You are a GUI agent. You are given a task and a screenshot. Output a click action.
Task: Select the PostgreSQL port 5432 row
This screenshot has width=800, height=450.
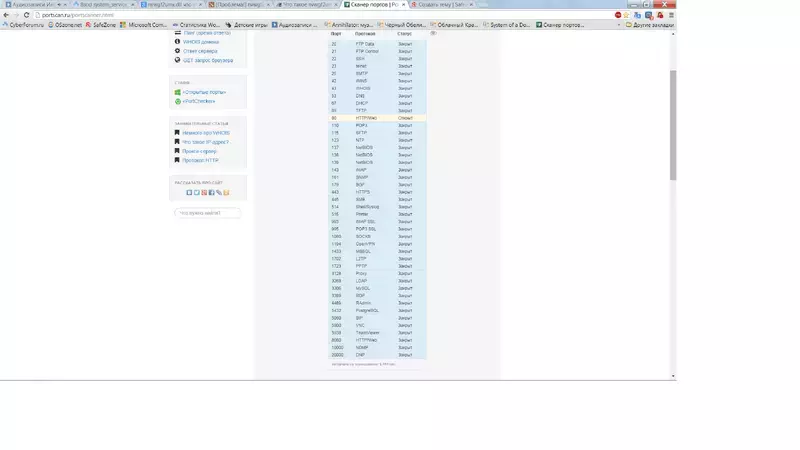[377, 310]
